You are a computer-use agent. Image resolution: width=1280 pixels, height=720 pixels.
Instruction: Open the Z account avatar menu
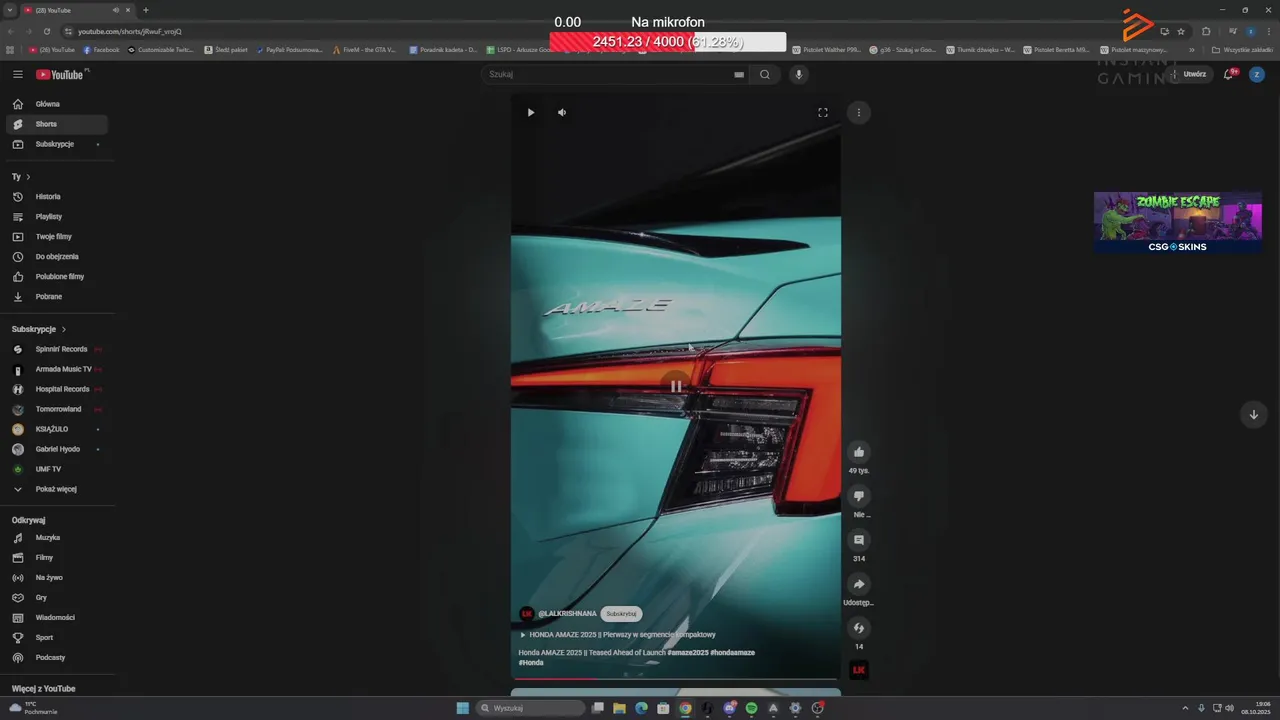[1257, 74]
